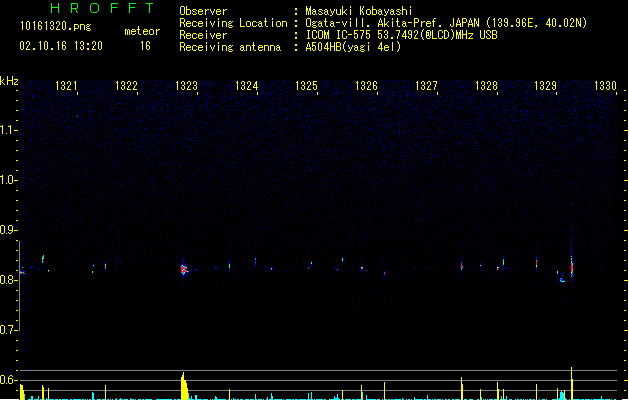Click the 1.0 kHz axis label
This screenshot has height=400, width=629.
coord(8,180)
